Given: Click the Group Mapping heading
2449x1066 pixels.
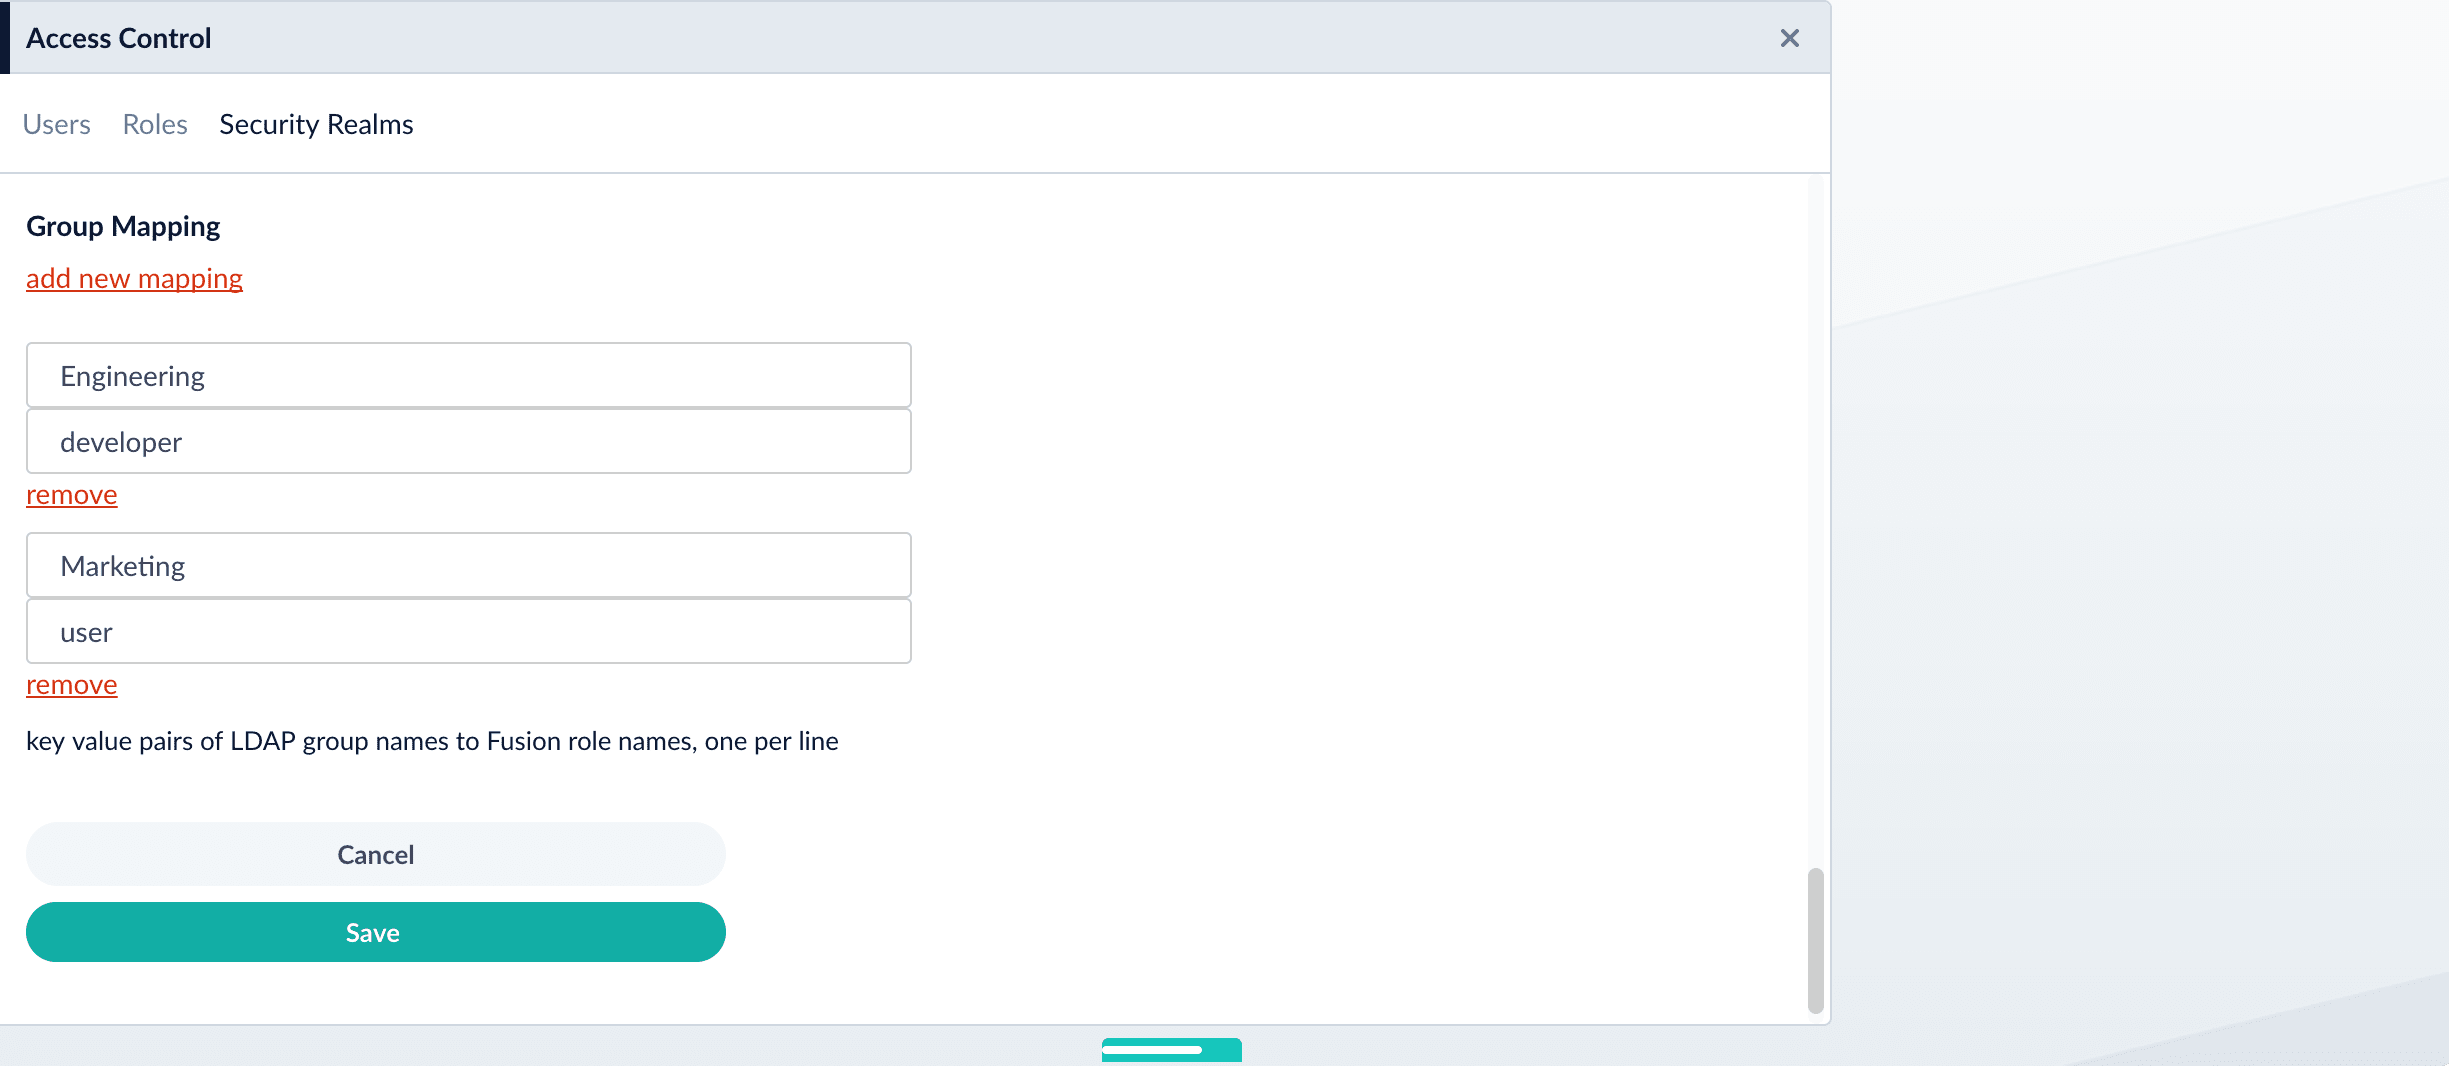Looking at the screenshot, I should coord(123,226).
